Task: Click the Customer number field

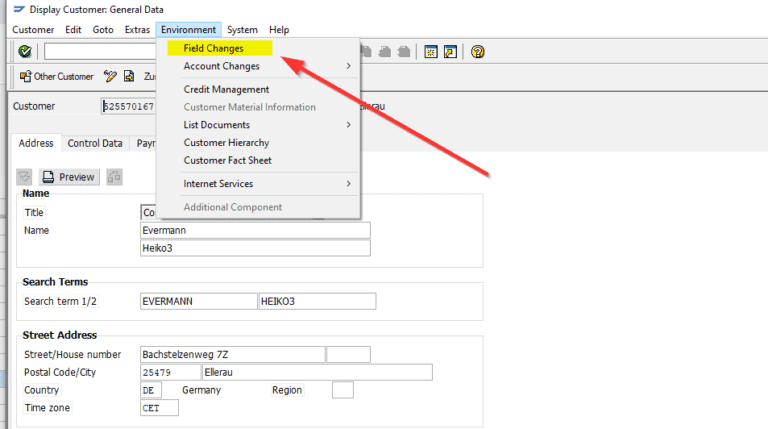Action: coord(128,106)
